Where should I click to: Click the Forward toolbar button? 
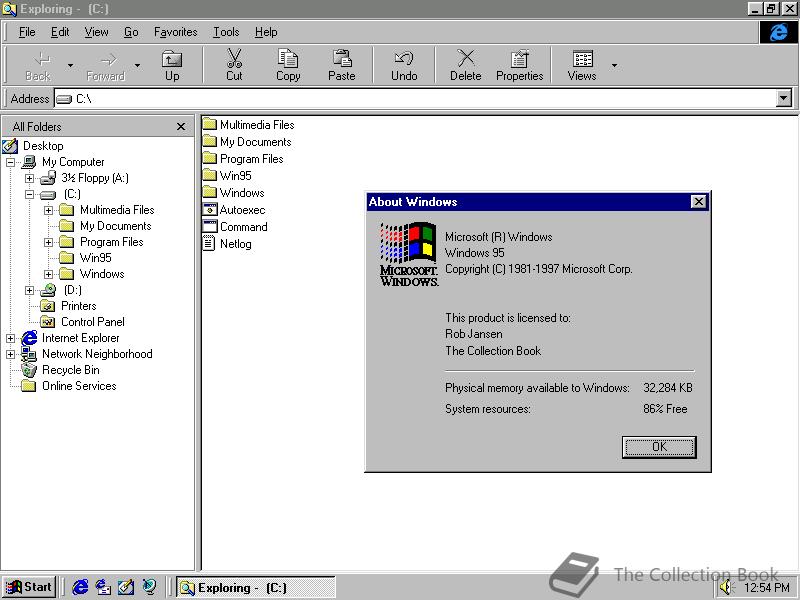point(106,65)
